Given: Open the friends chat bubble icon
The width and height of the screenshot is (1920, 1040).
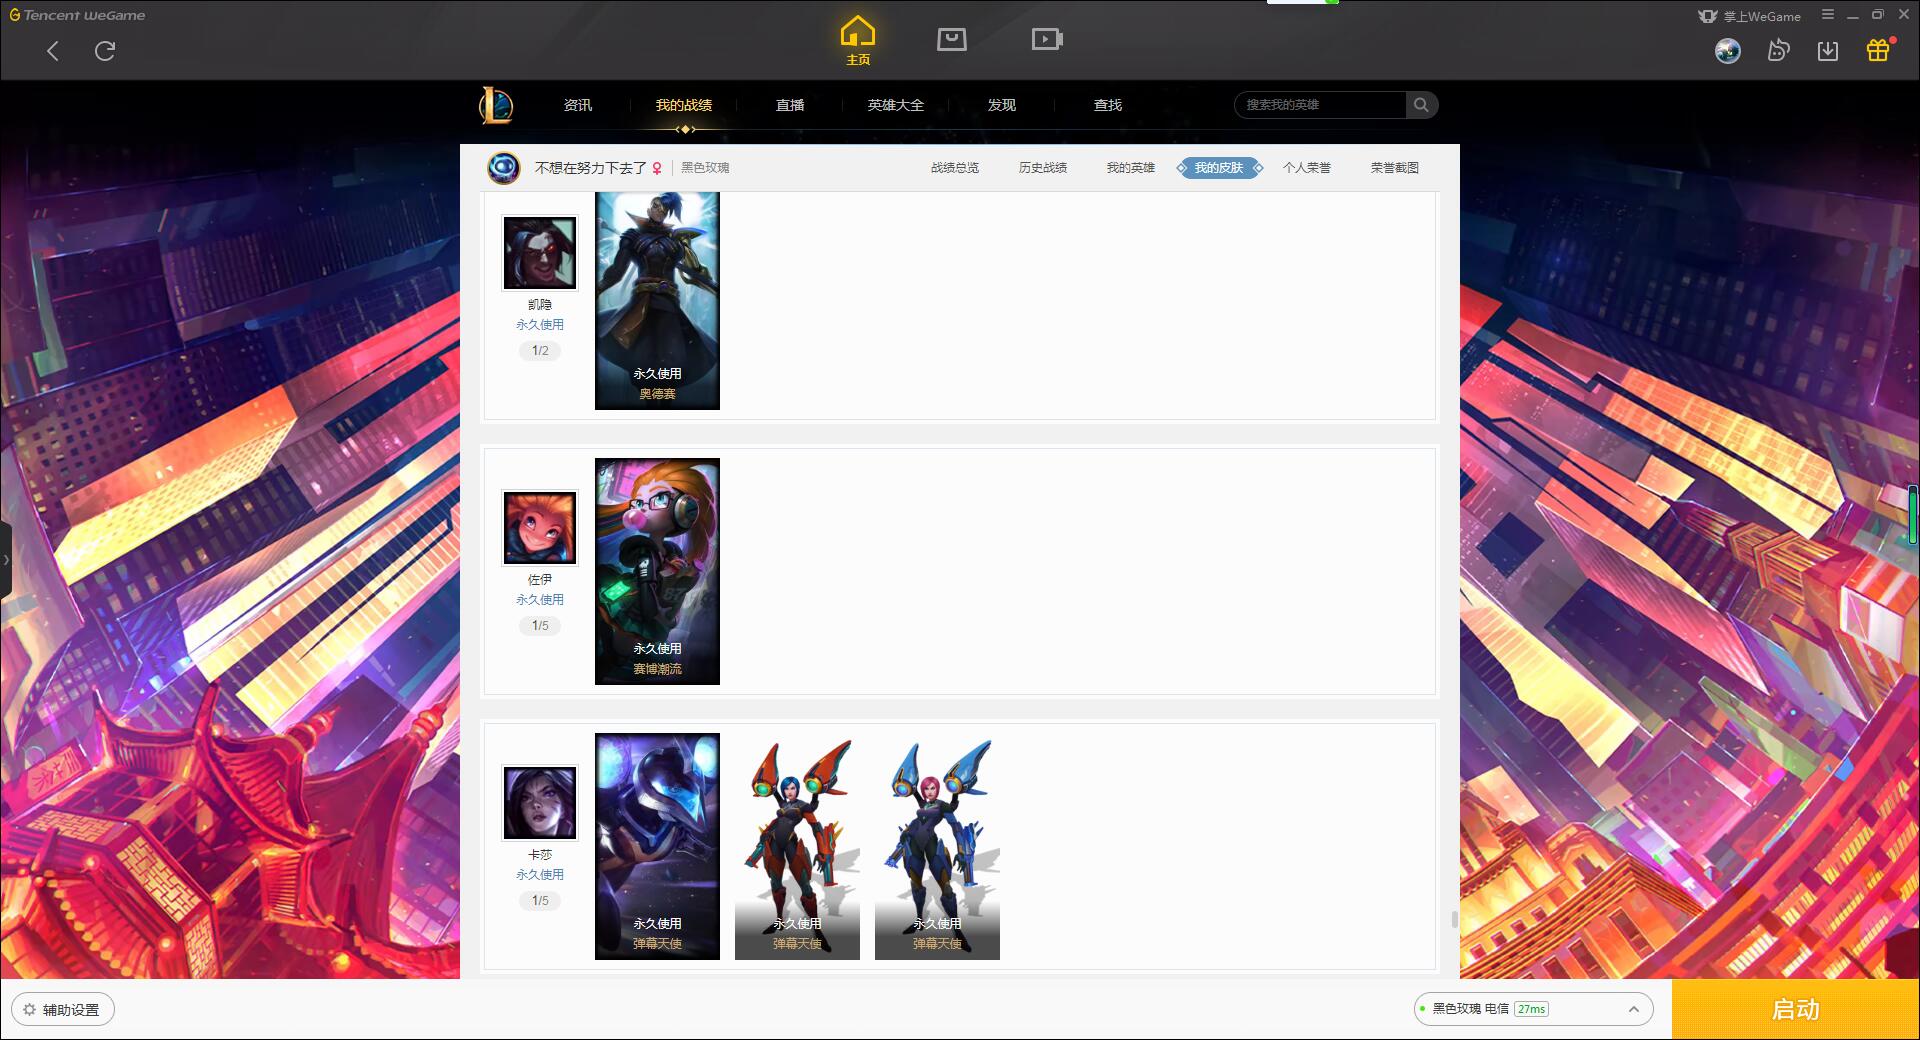Looking at the screenshot, I should (1778, 51).
